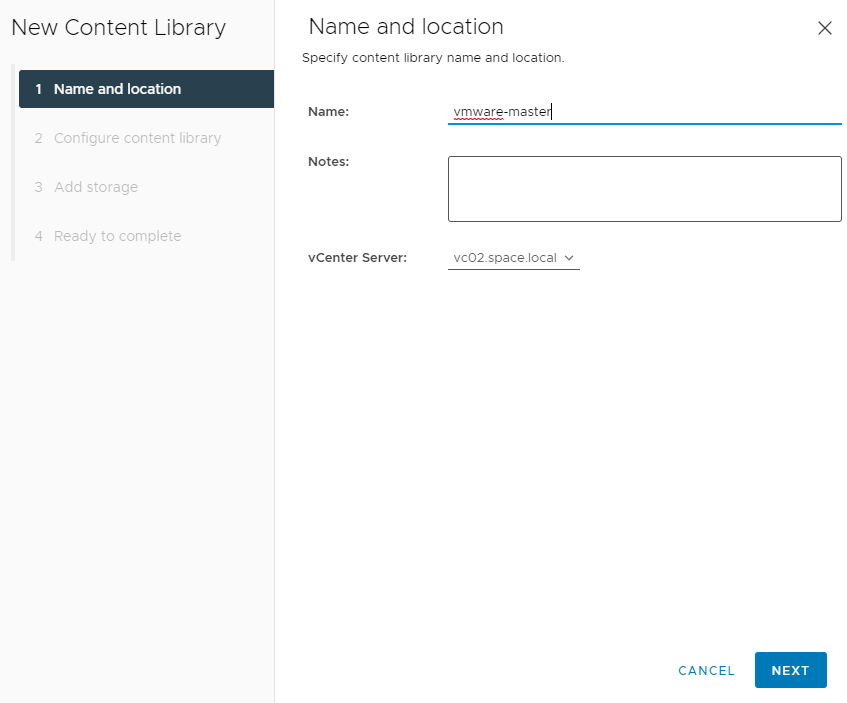Click the 'Name and location' heading text
847x703 pixels.
406,26
